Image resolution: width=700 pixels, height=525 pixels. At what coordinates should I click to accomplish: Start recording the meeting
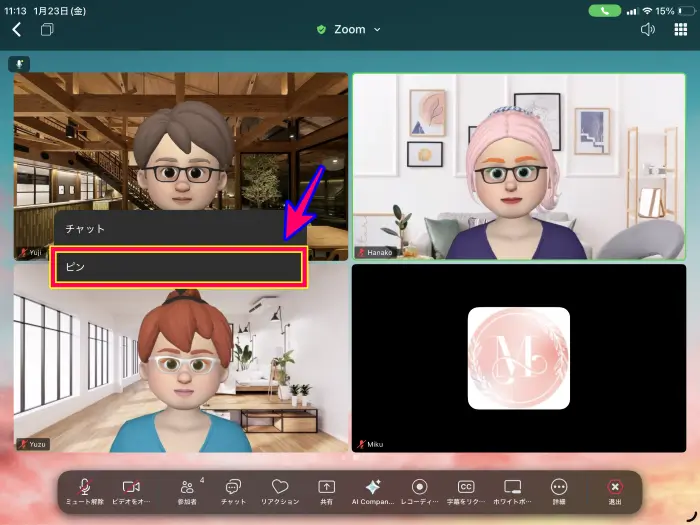(x=420, y=490)
